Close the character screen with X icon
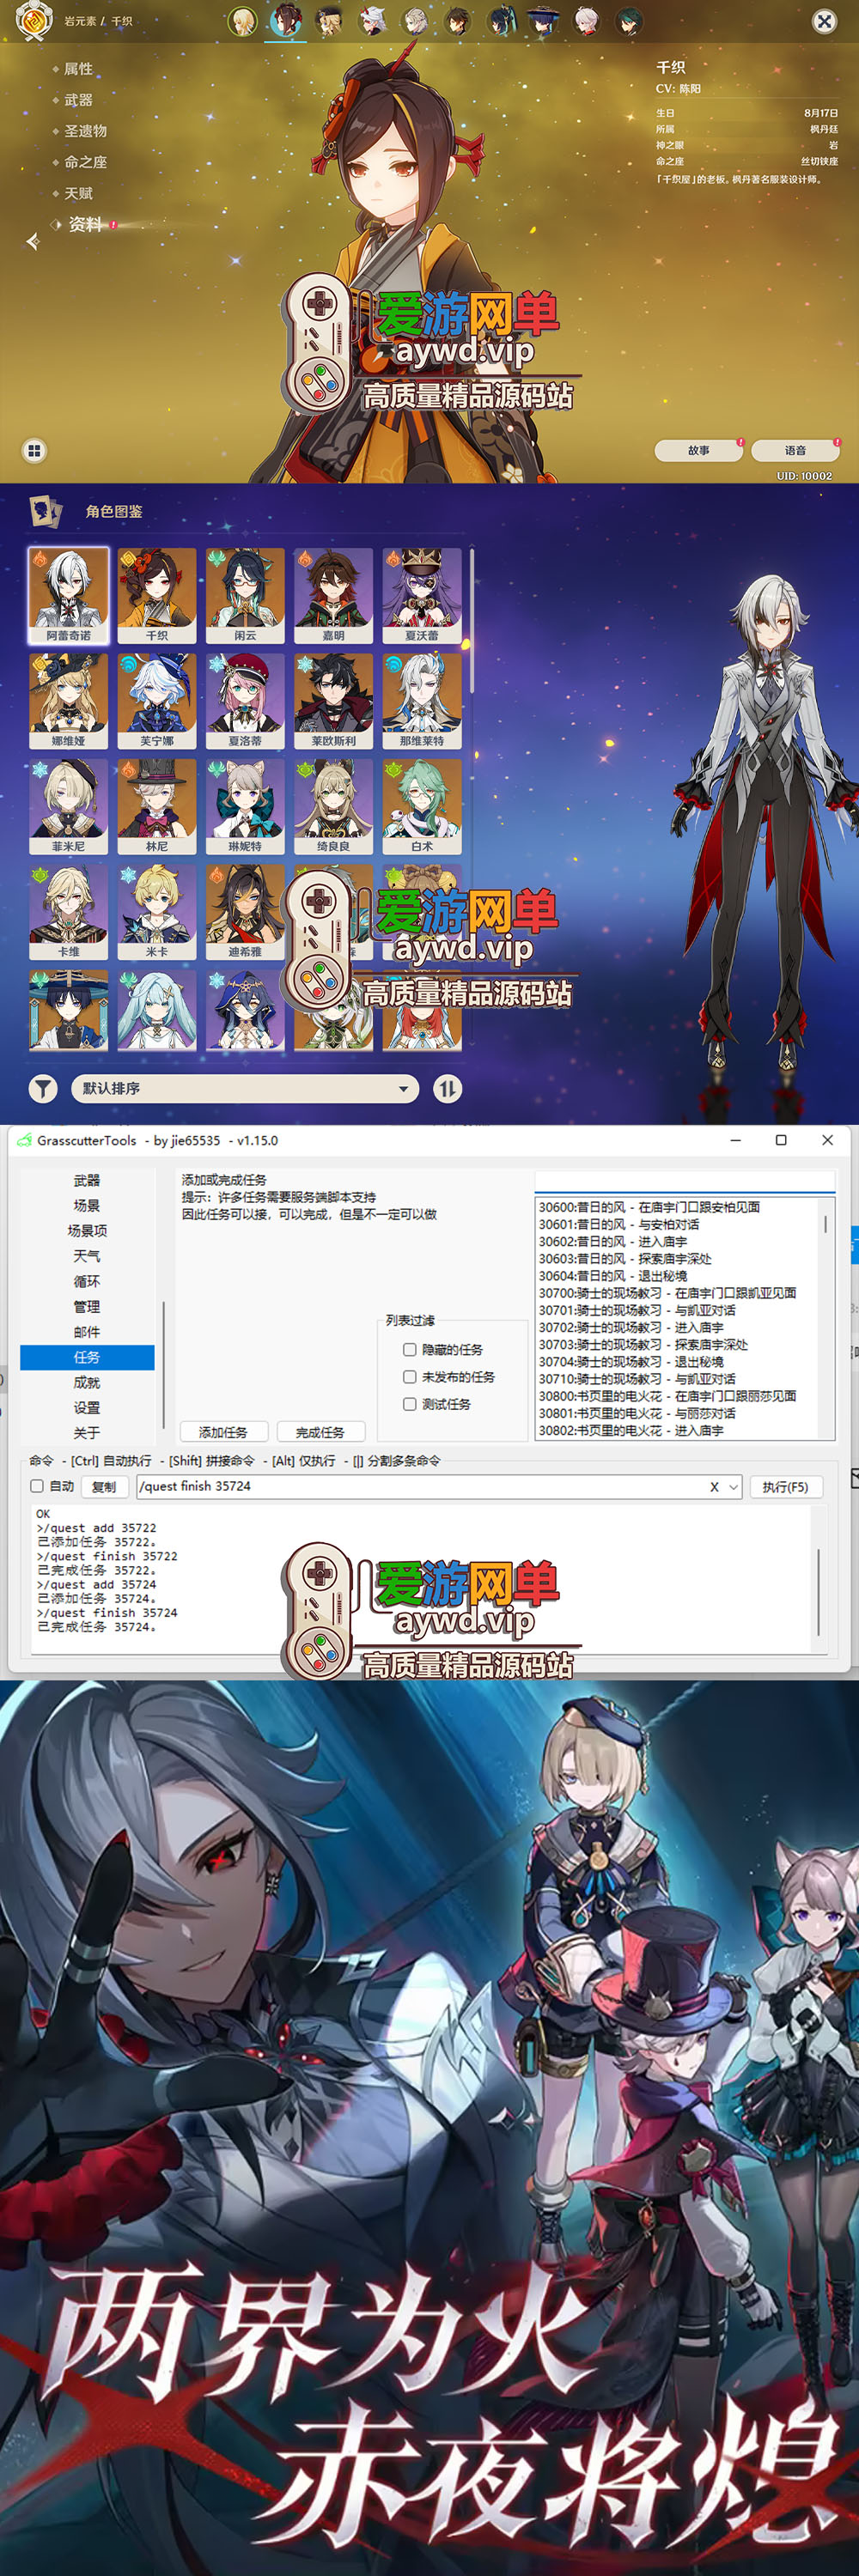This screenshot has height=2576, width=859. point(824,21)
